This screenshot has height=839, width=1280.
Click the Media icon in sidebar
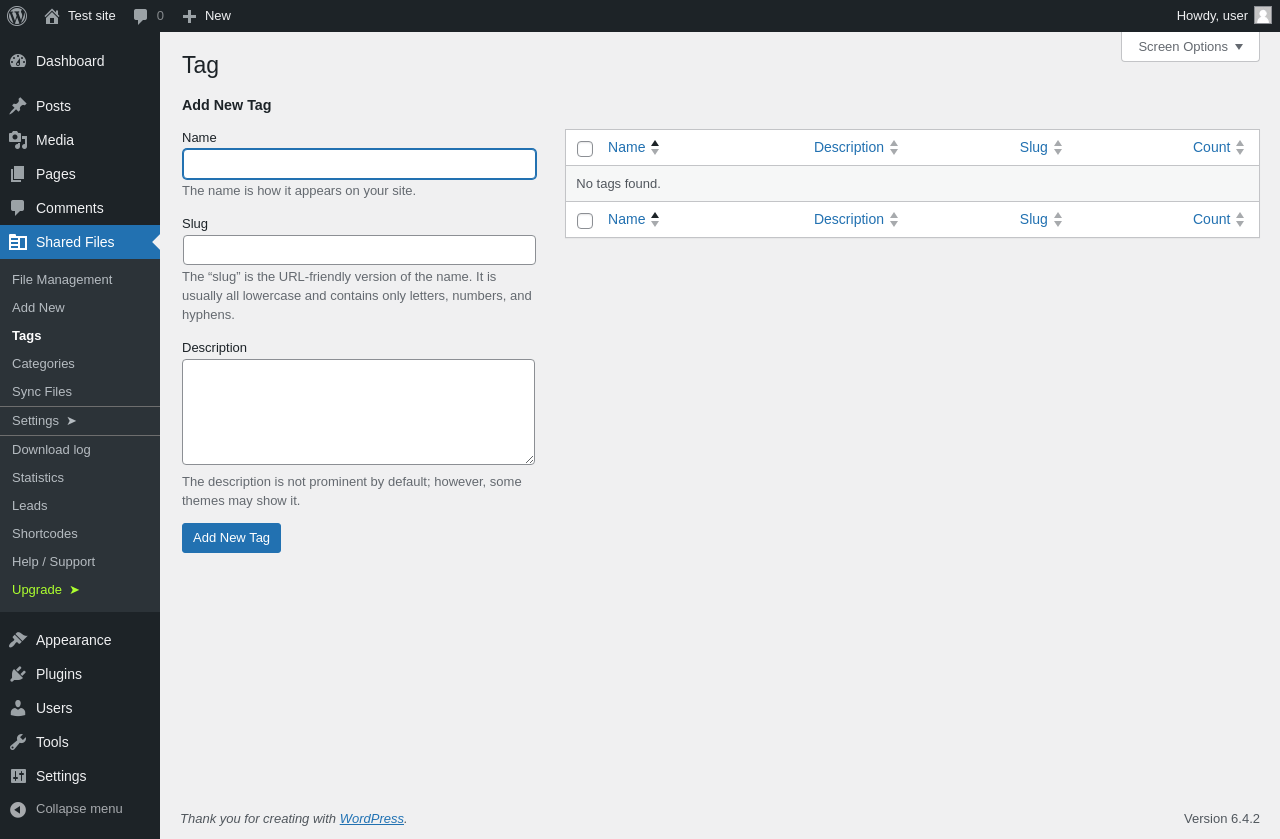(x=18, y=140)
